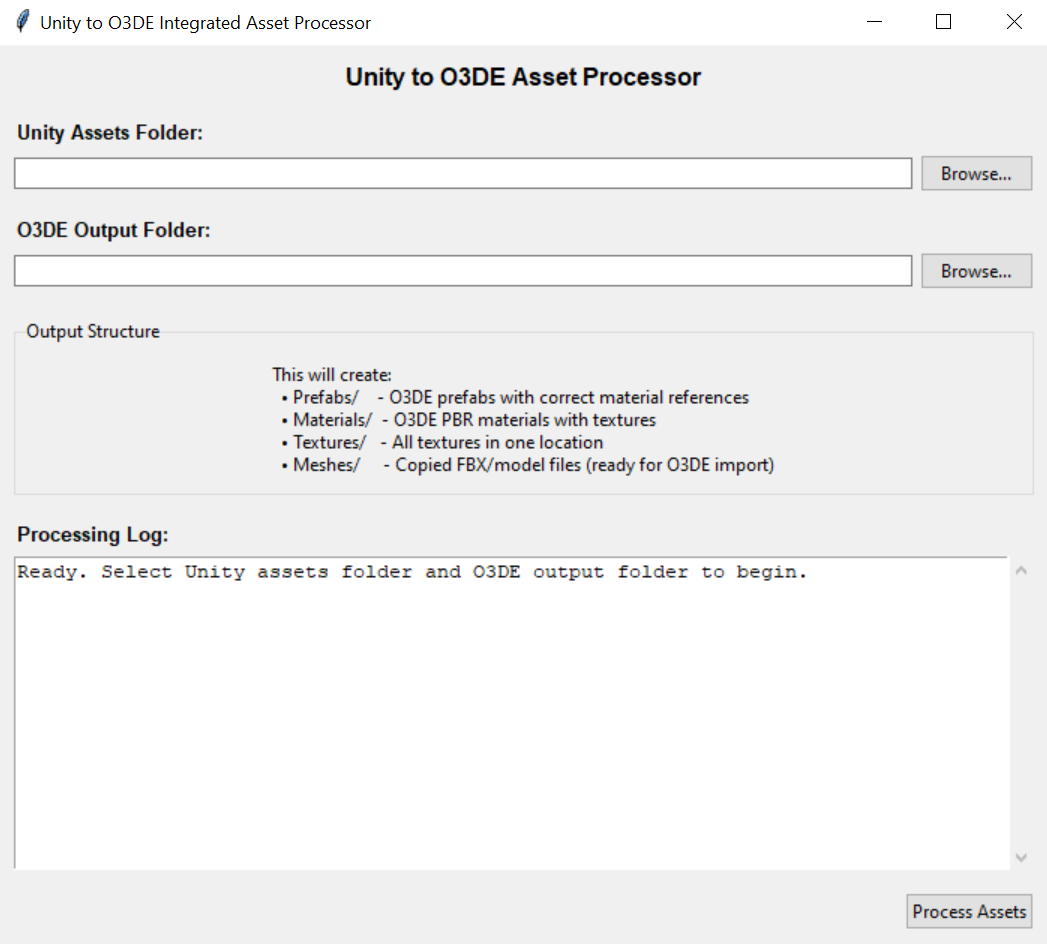
Task: Click the 'O3DE Output Folder:' label
Action: [x=114, y=230]
